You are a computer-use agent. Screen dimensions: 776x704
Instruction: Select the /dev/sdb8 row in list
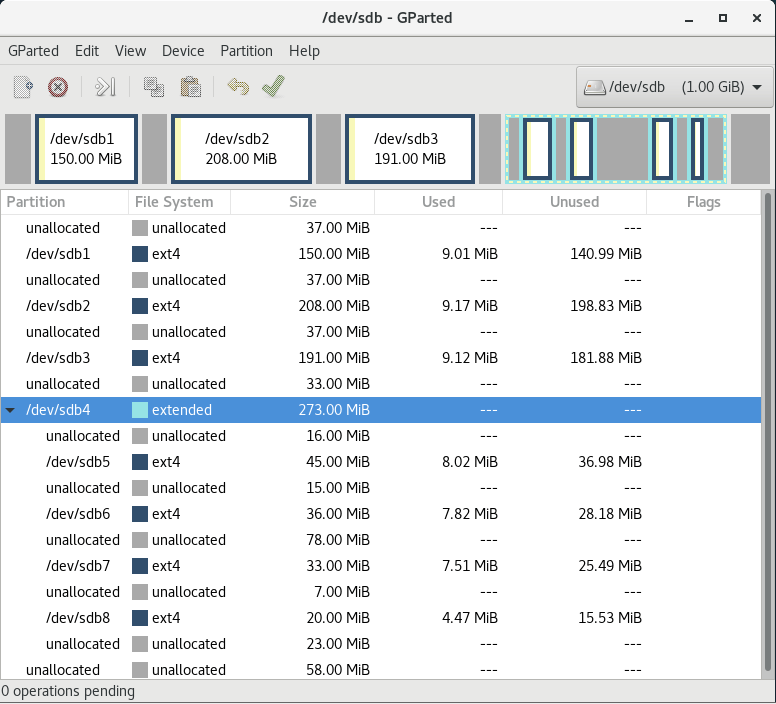click(x=381, y=617)
